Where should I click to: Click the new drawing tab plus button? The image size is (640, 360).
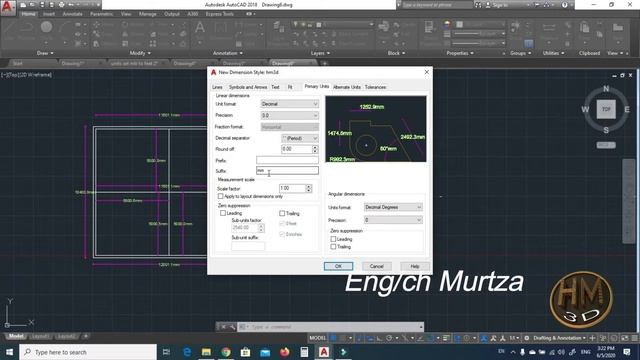click(324, 63)
